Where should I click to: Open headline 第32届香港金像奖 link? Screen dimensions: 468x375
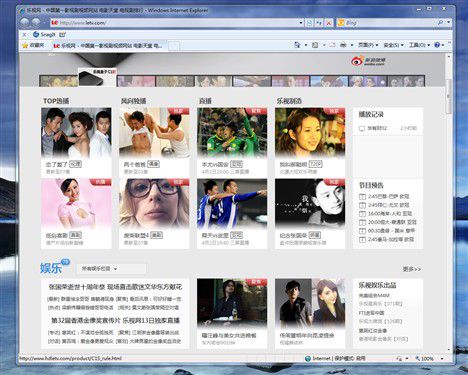[115, 320]
